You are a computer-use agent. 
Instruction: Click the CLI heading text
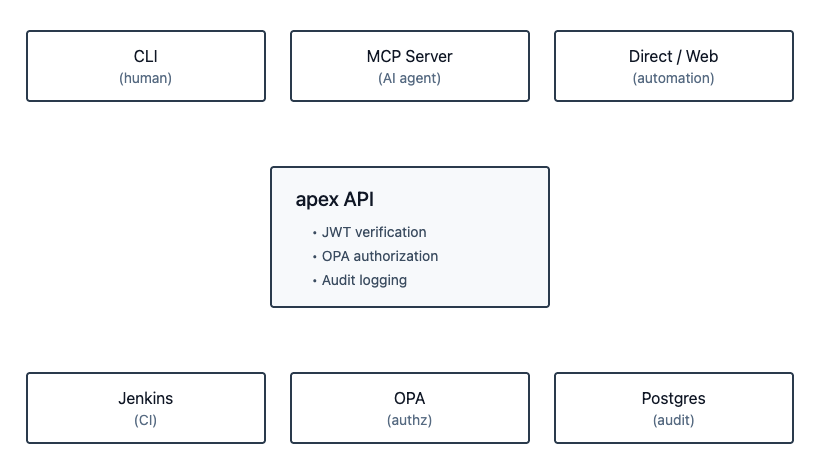click(x=146, y=56)
